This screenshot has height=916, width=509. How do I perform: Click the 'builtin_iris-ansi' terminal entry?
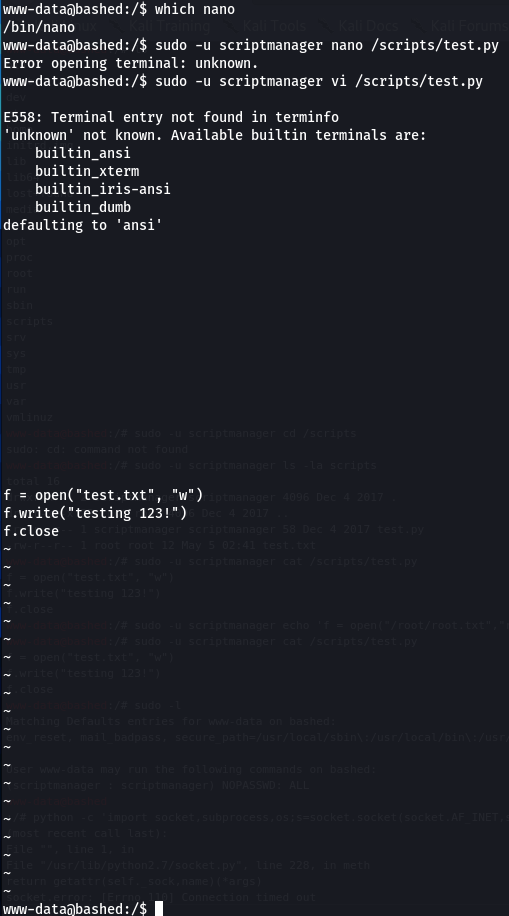[x=103, y=189]
